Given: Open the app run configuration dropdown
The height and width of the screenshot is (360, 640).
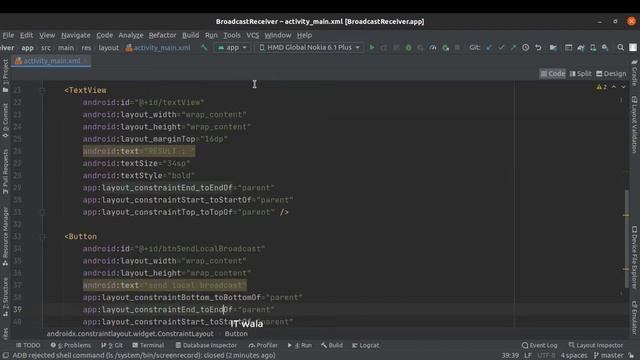Looking at the screenshot, I should 232,48.
